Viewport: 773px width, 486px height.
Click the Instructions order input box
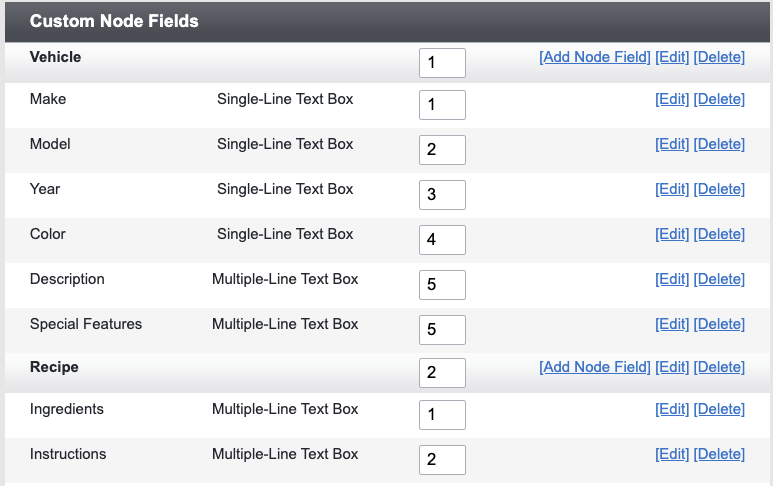[442, 460]
